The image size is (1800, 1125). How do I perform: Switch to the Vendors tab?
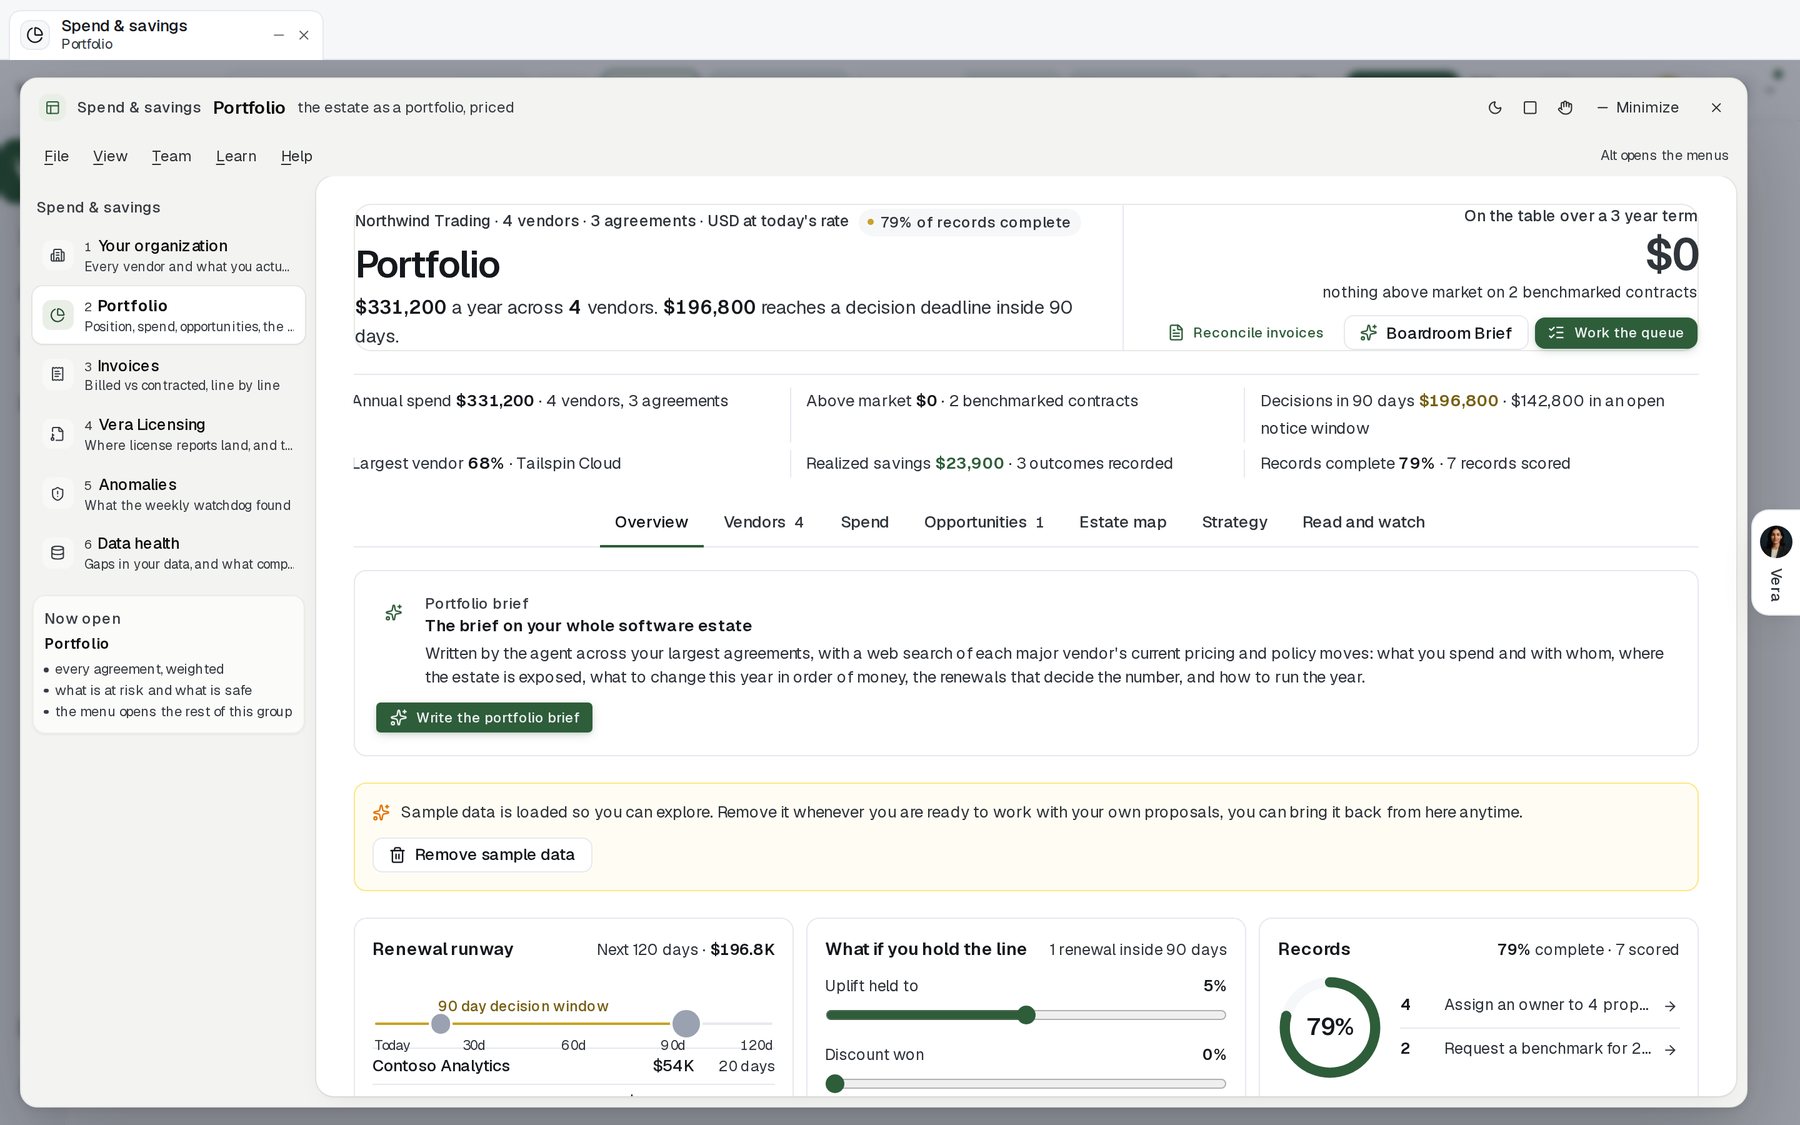click(763, 522)
